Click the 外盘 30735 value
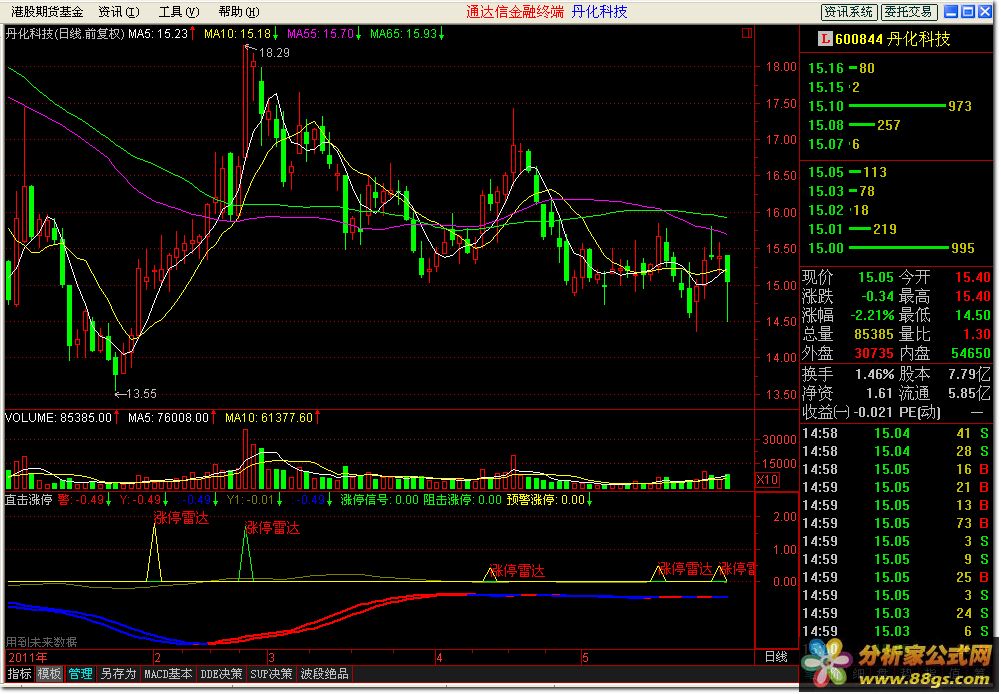This screenshot has height=694, width=1001. (874, 353)
